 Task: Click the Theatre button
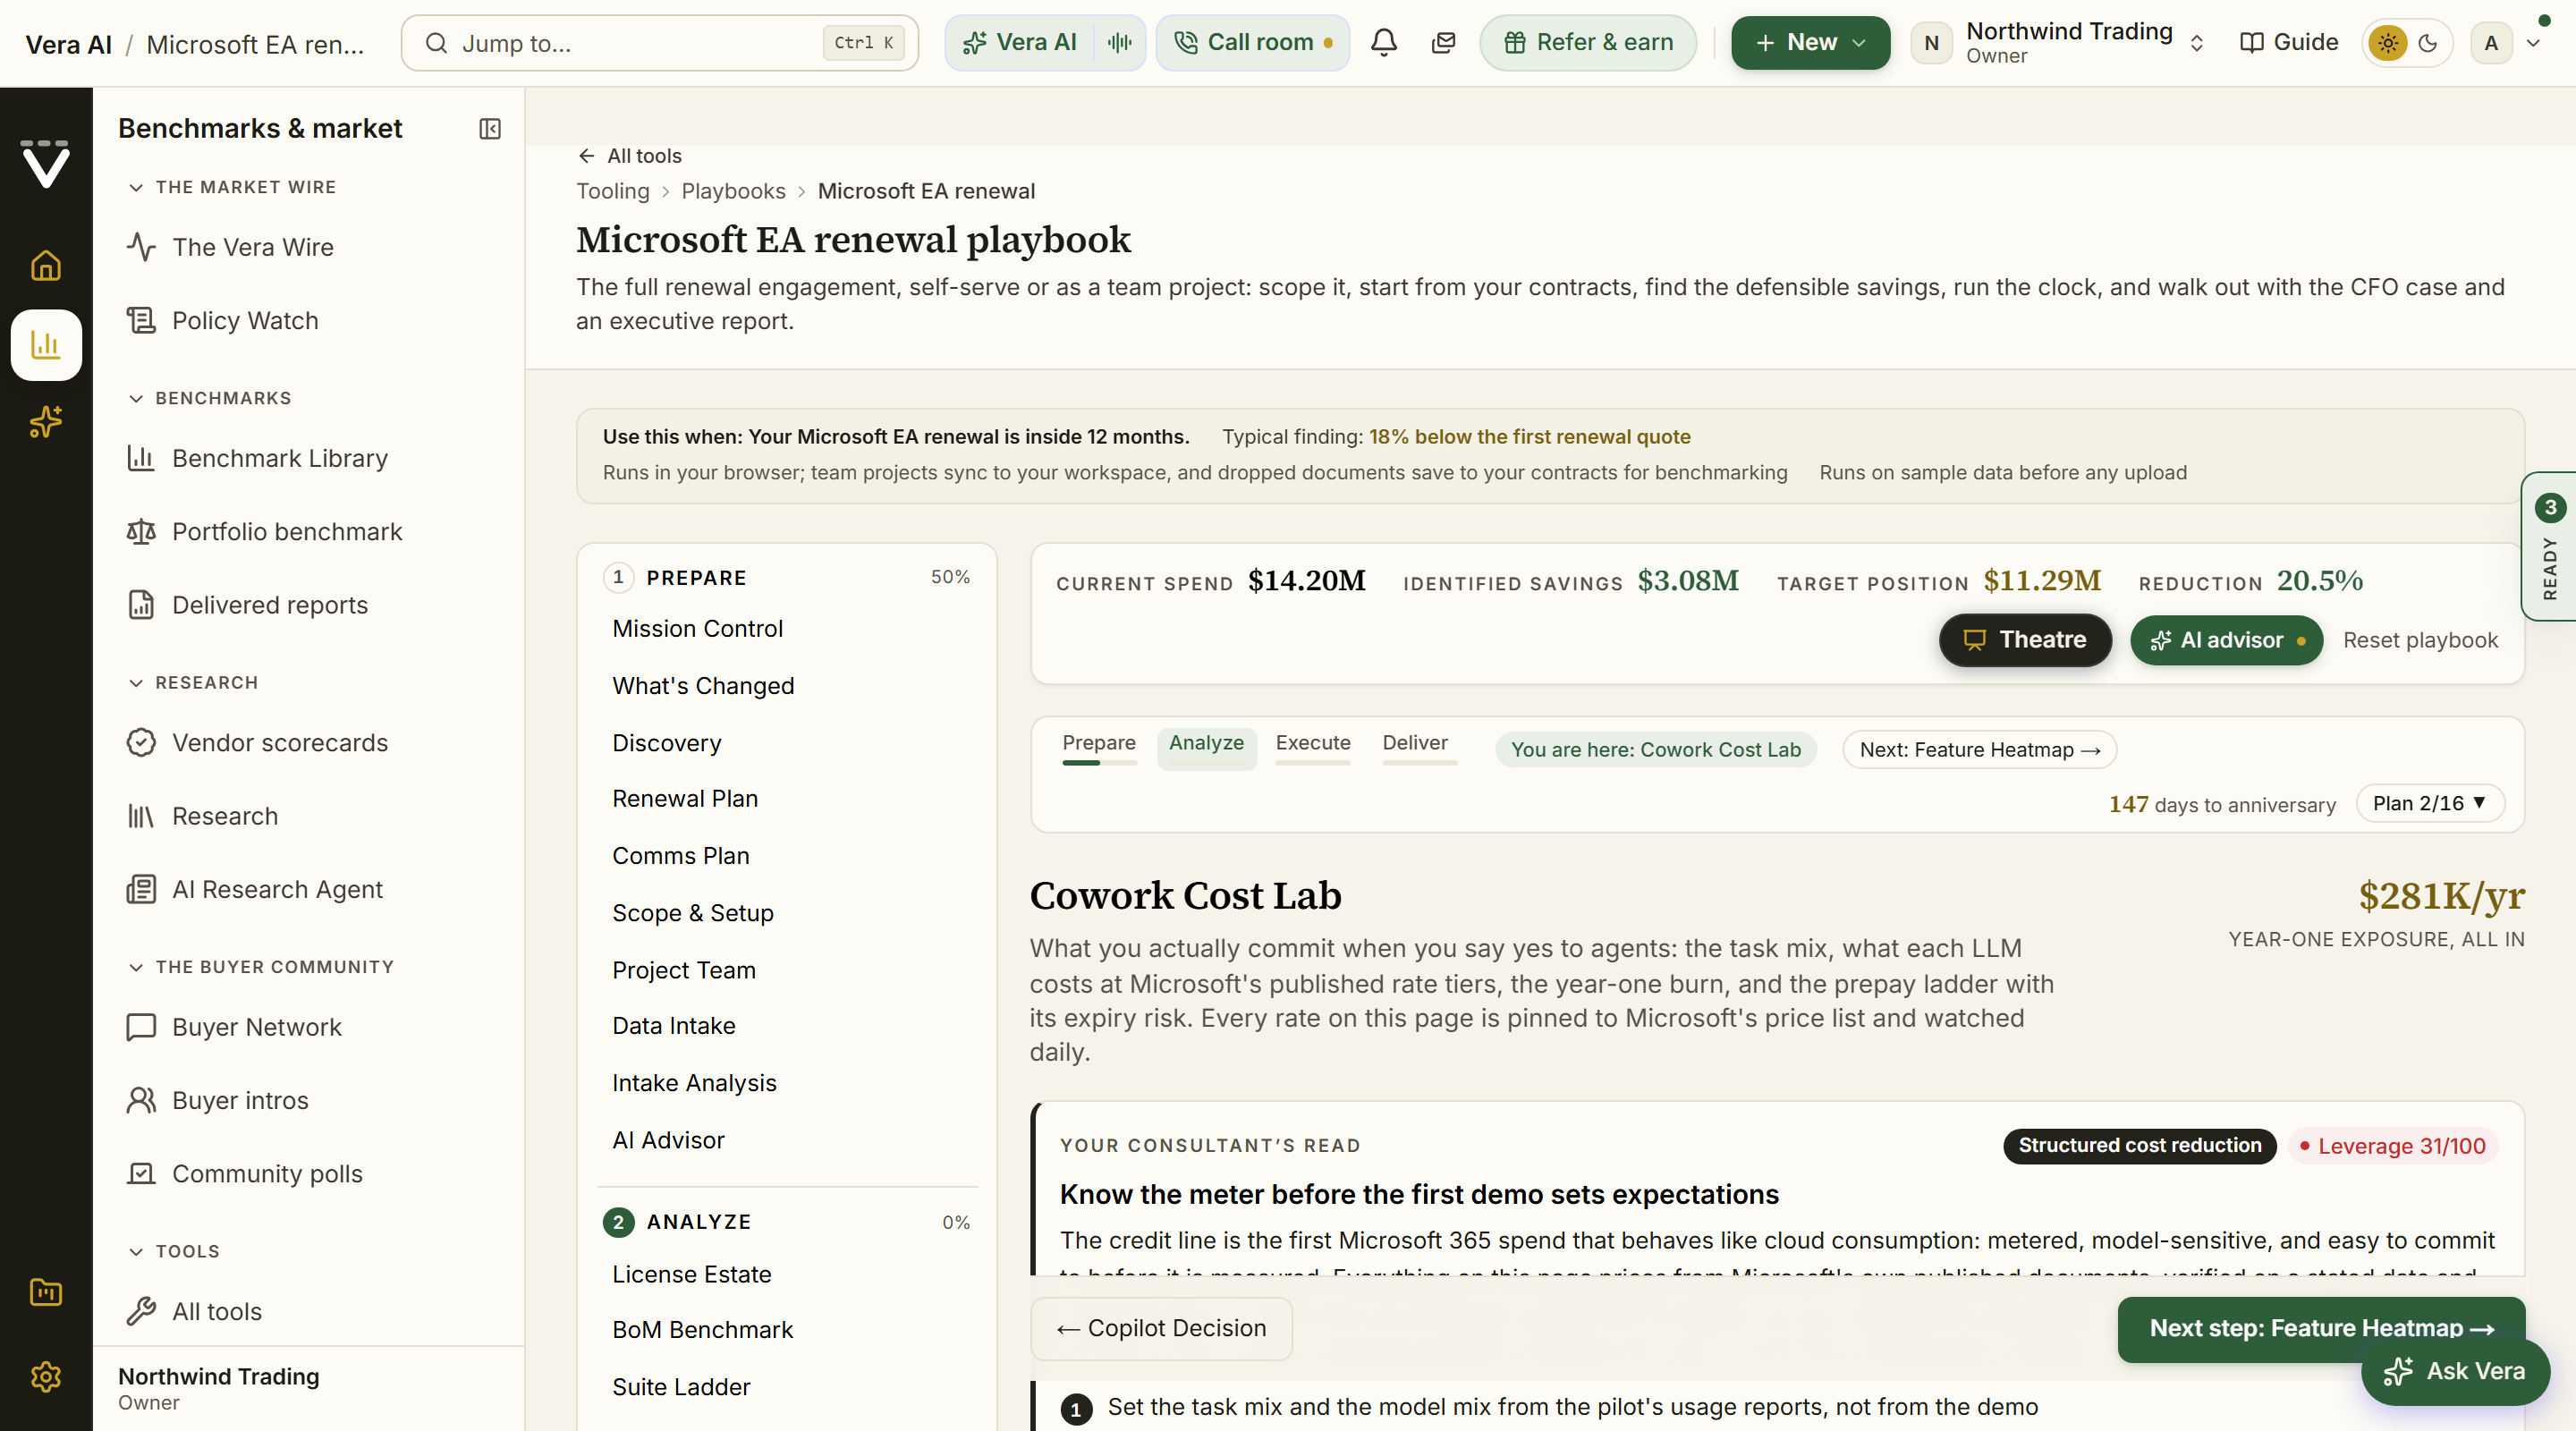tap(2025, 640)
